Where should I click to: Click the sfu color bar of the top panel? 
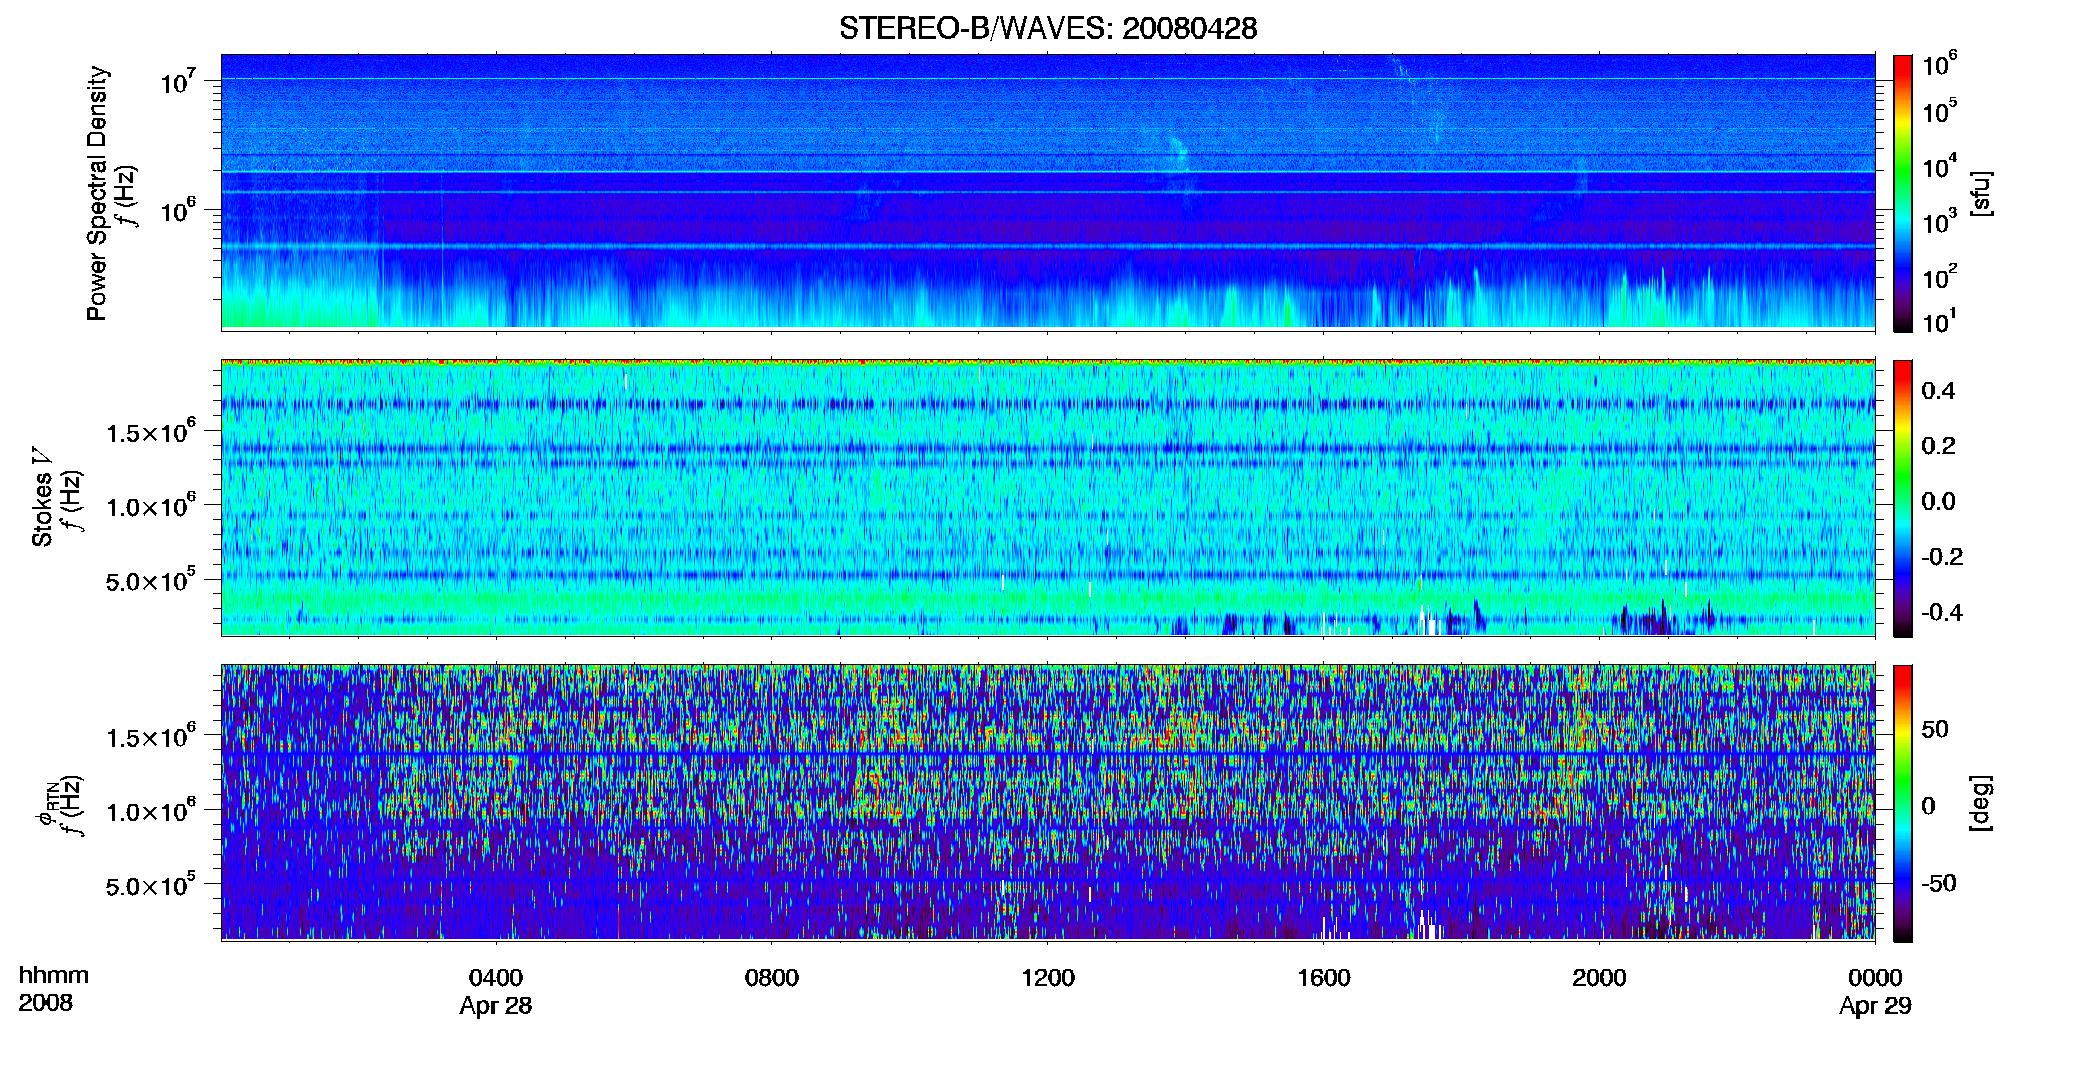point(1903,193)
